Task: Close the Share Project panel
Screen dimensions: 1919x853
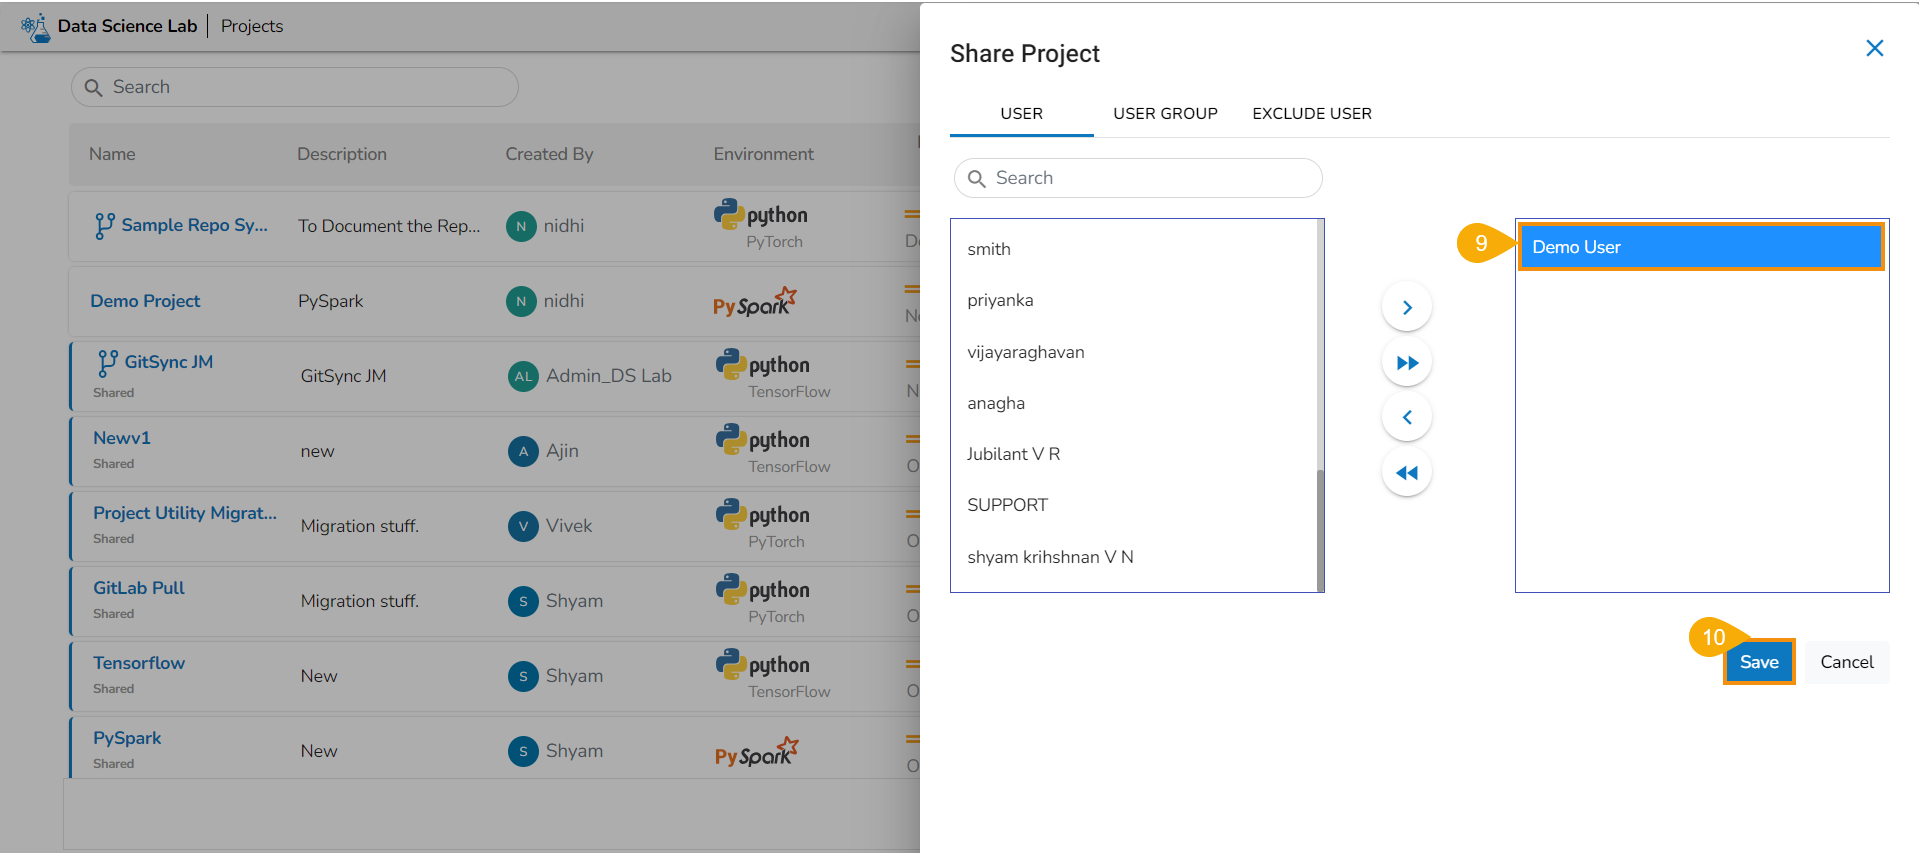Action: (x=1874, y=48)
